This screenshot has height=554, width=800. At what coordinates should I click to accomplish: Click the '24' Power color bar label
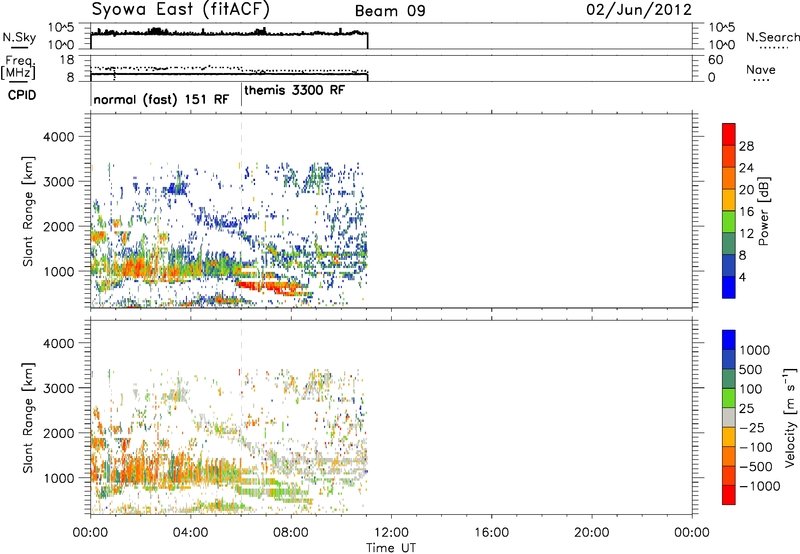tap(746, 168)
